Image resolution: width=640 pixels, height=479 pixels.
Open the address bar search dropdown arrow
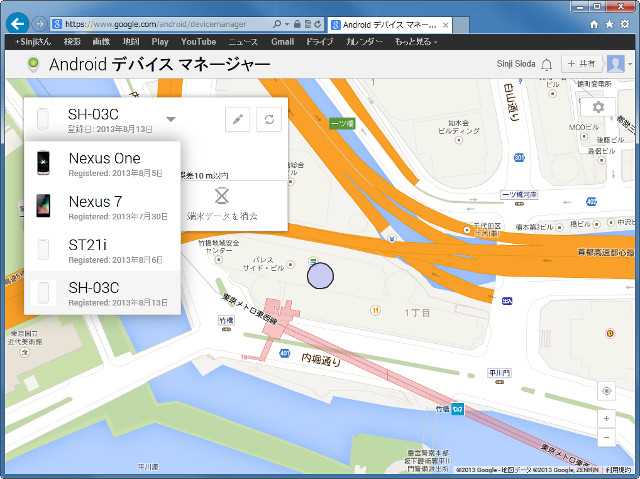[287, 24]
